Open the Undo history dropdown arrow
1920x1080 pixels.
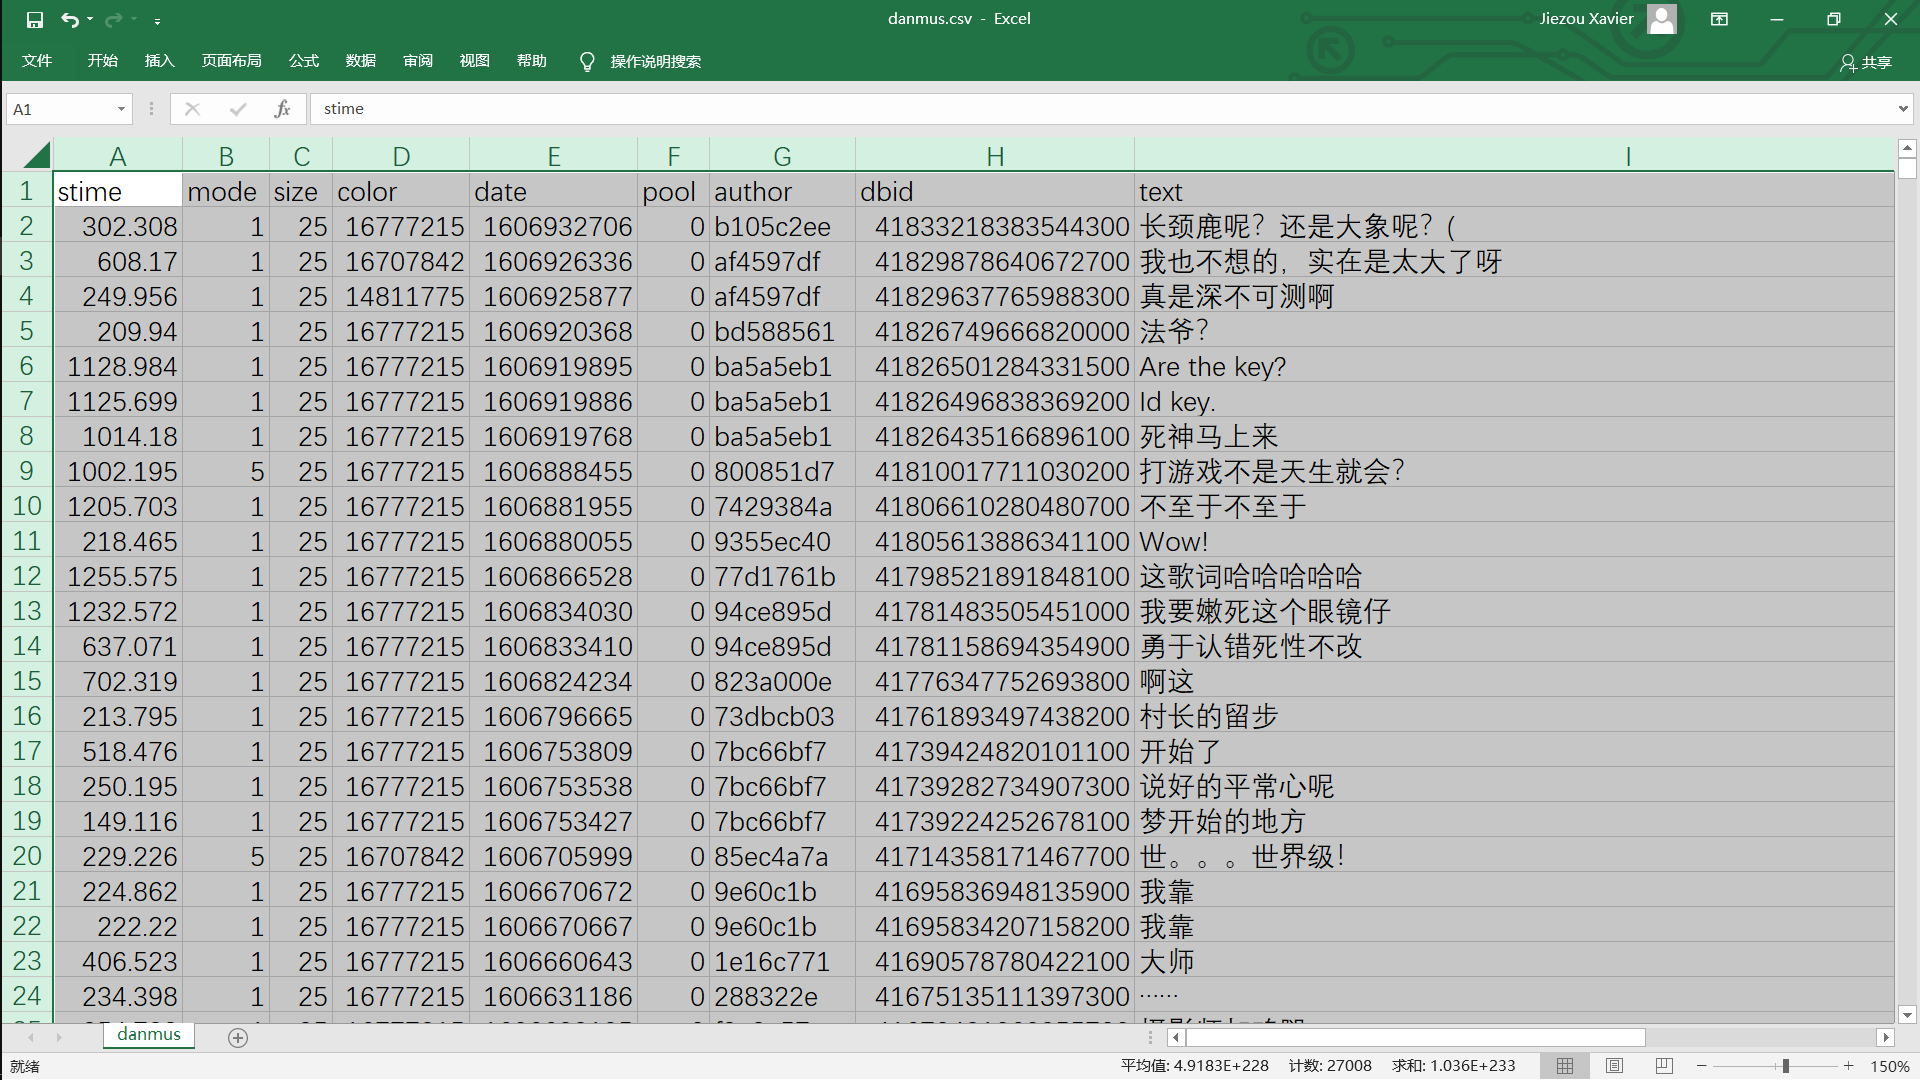pyautogui.click(x=90, y=19)
